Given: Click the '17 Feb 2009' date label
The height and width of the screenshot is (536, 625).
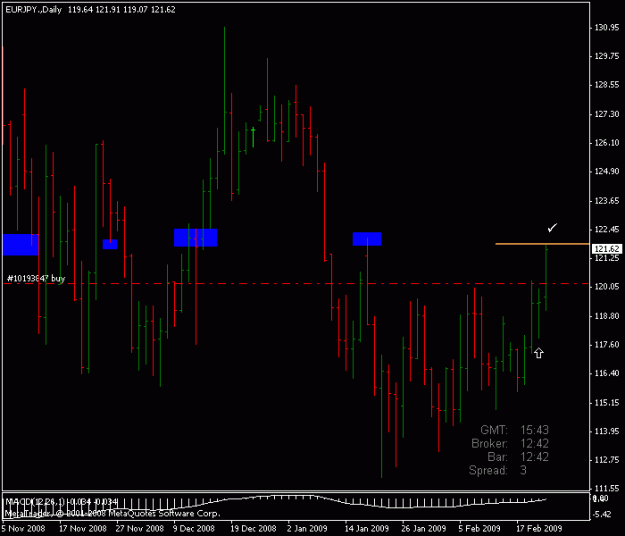Looking at the screenshot, I should click(x=539, y=529).
